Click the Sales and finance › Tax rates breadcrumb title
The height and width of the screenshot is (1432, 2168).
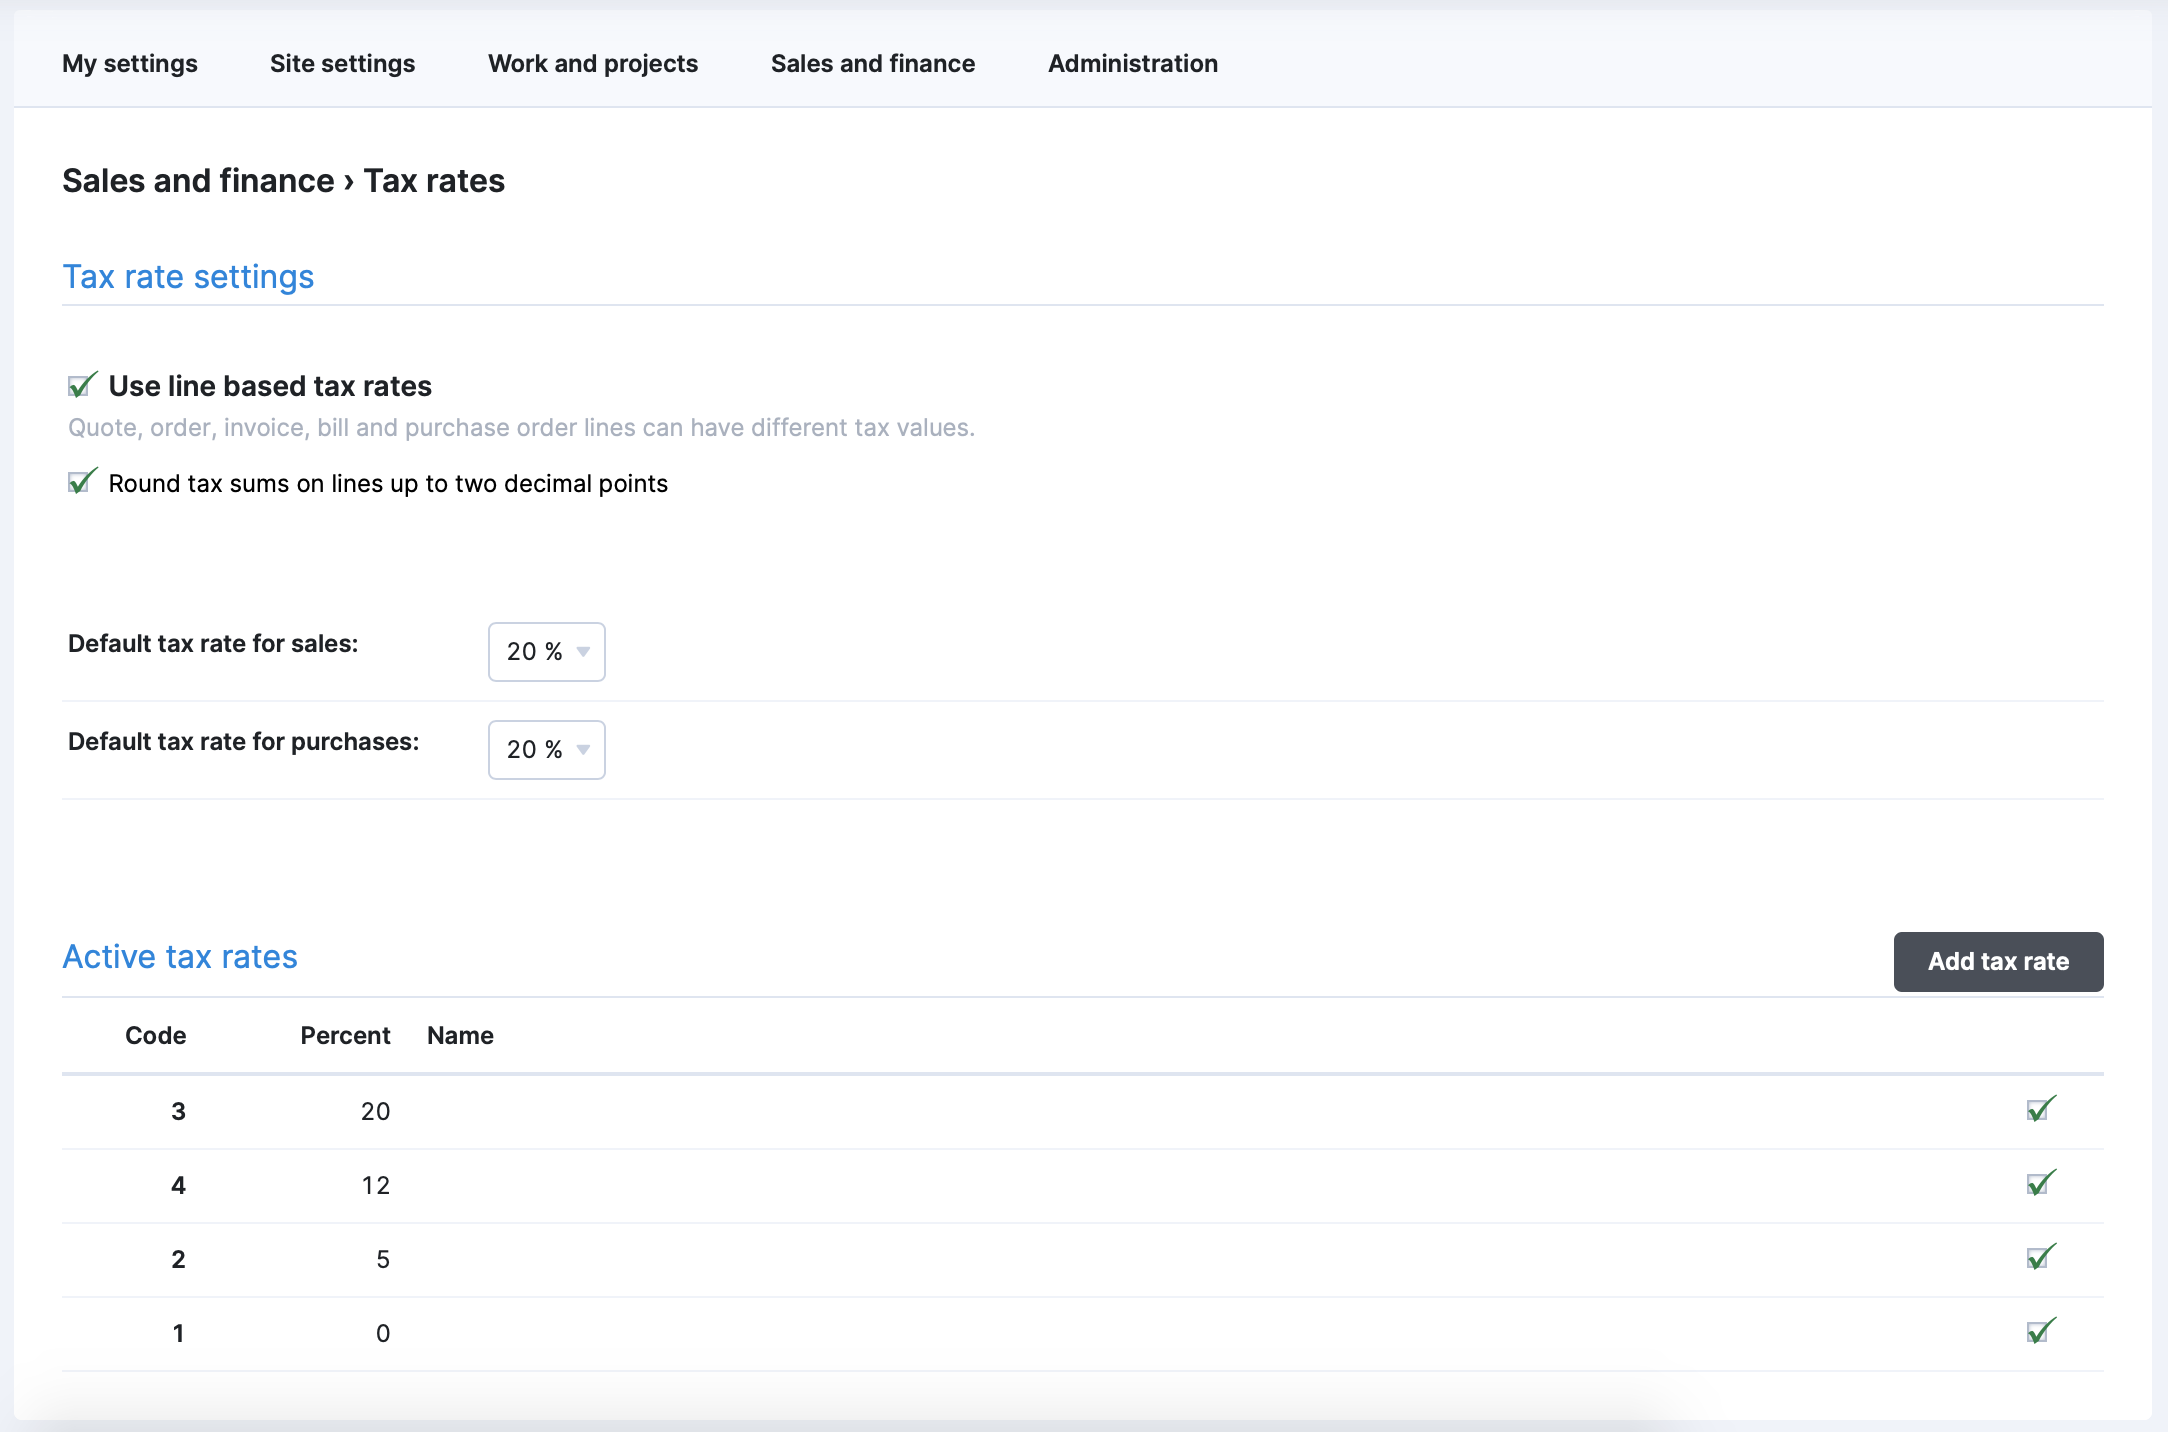[x=283, y=180]
